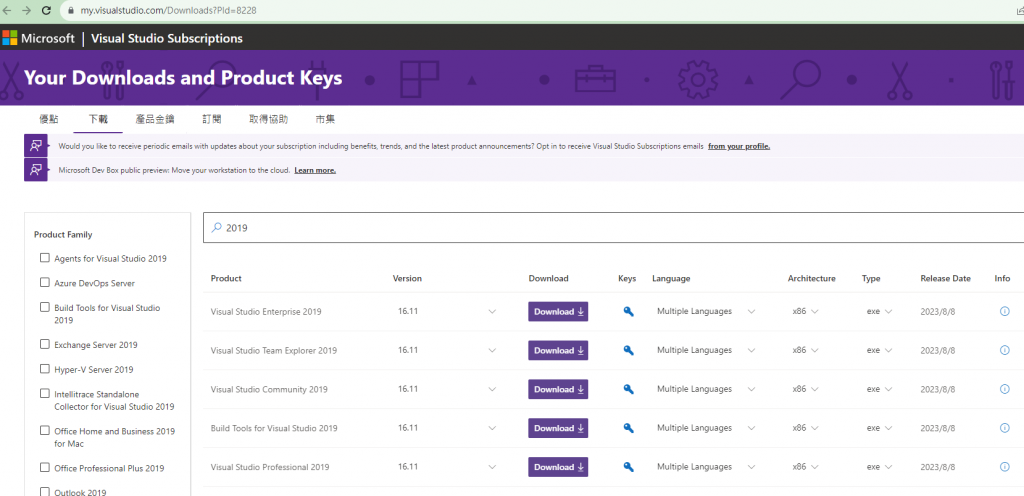Open info icon for Visual Studio Professional 2019
The width and height of the screenshot is (1024, 496).
[1004, 467]
